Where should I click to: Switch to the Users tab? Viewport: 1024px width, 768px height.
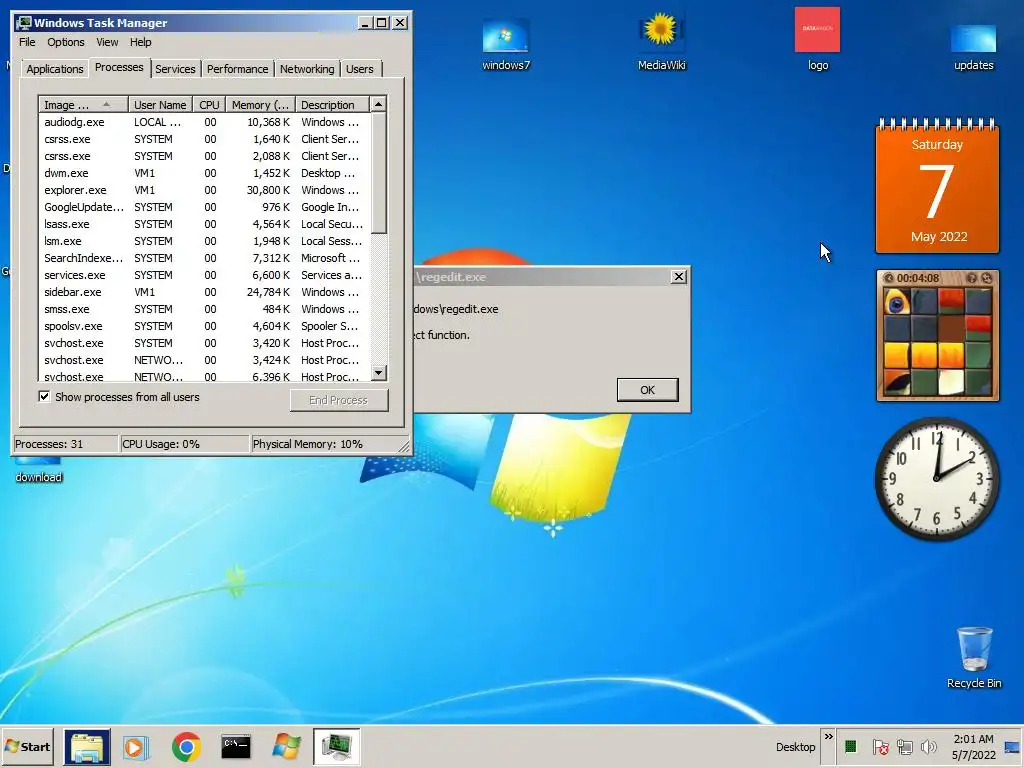360,69
